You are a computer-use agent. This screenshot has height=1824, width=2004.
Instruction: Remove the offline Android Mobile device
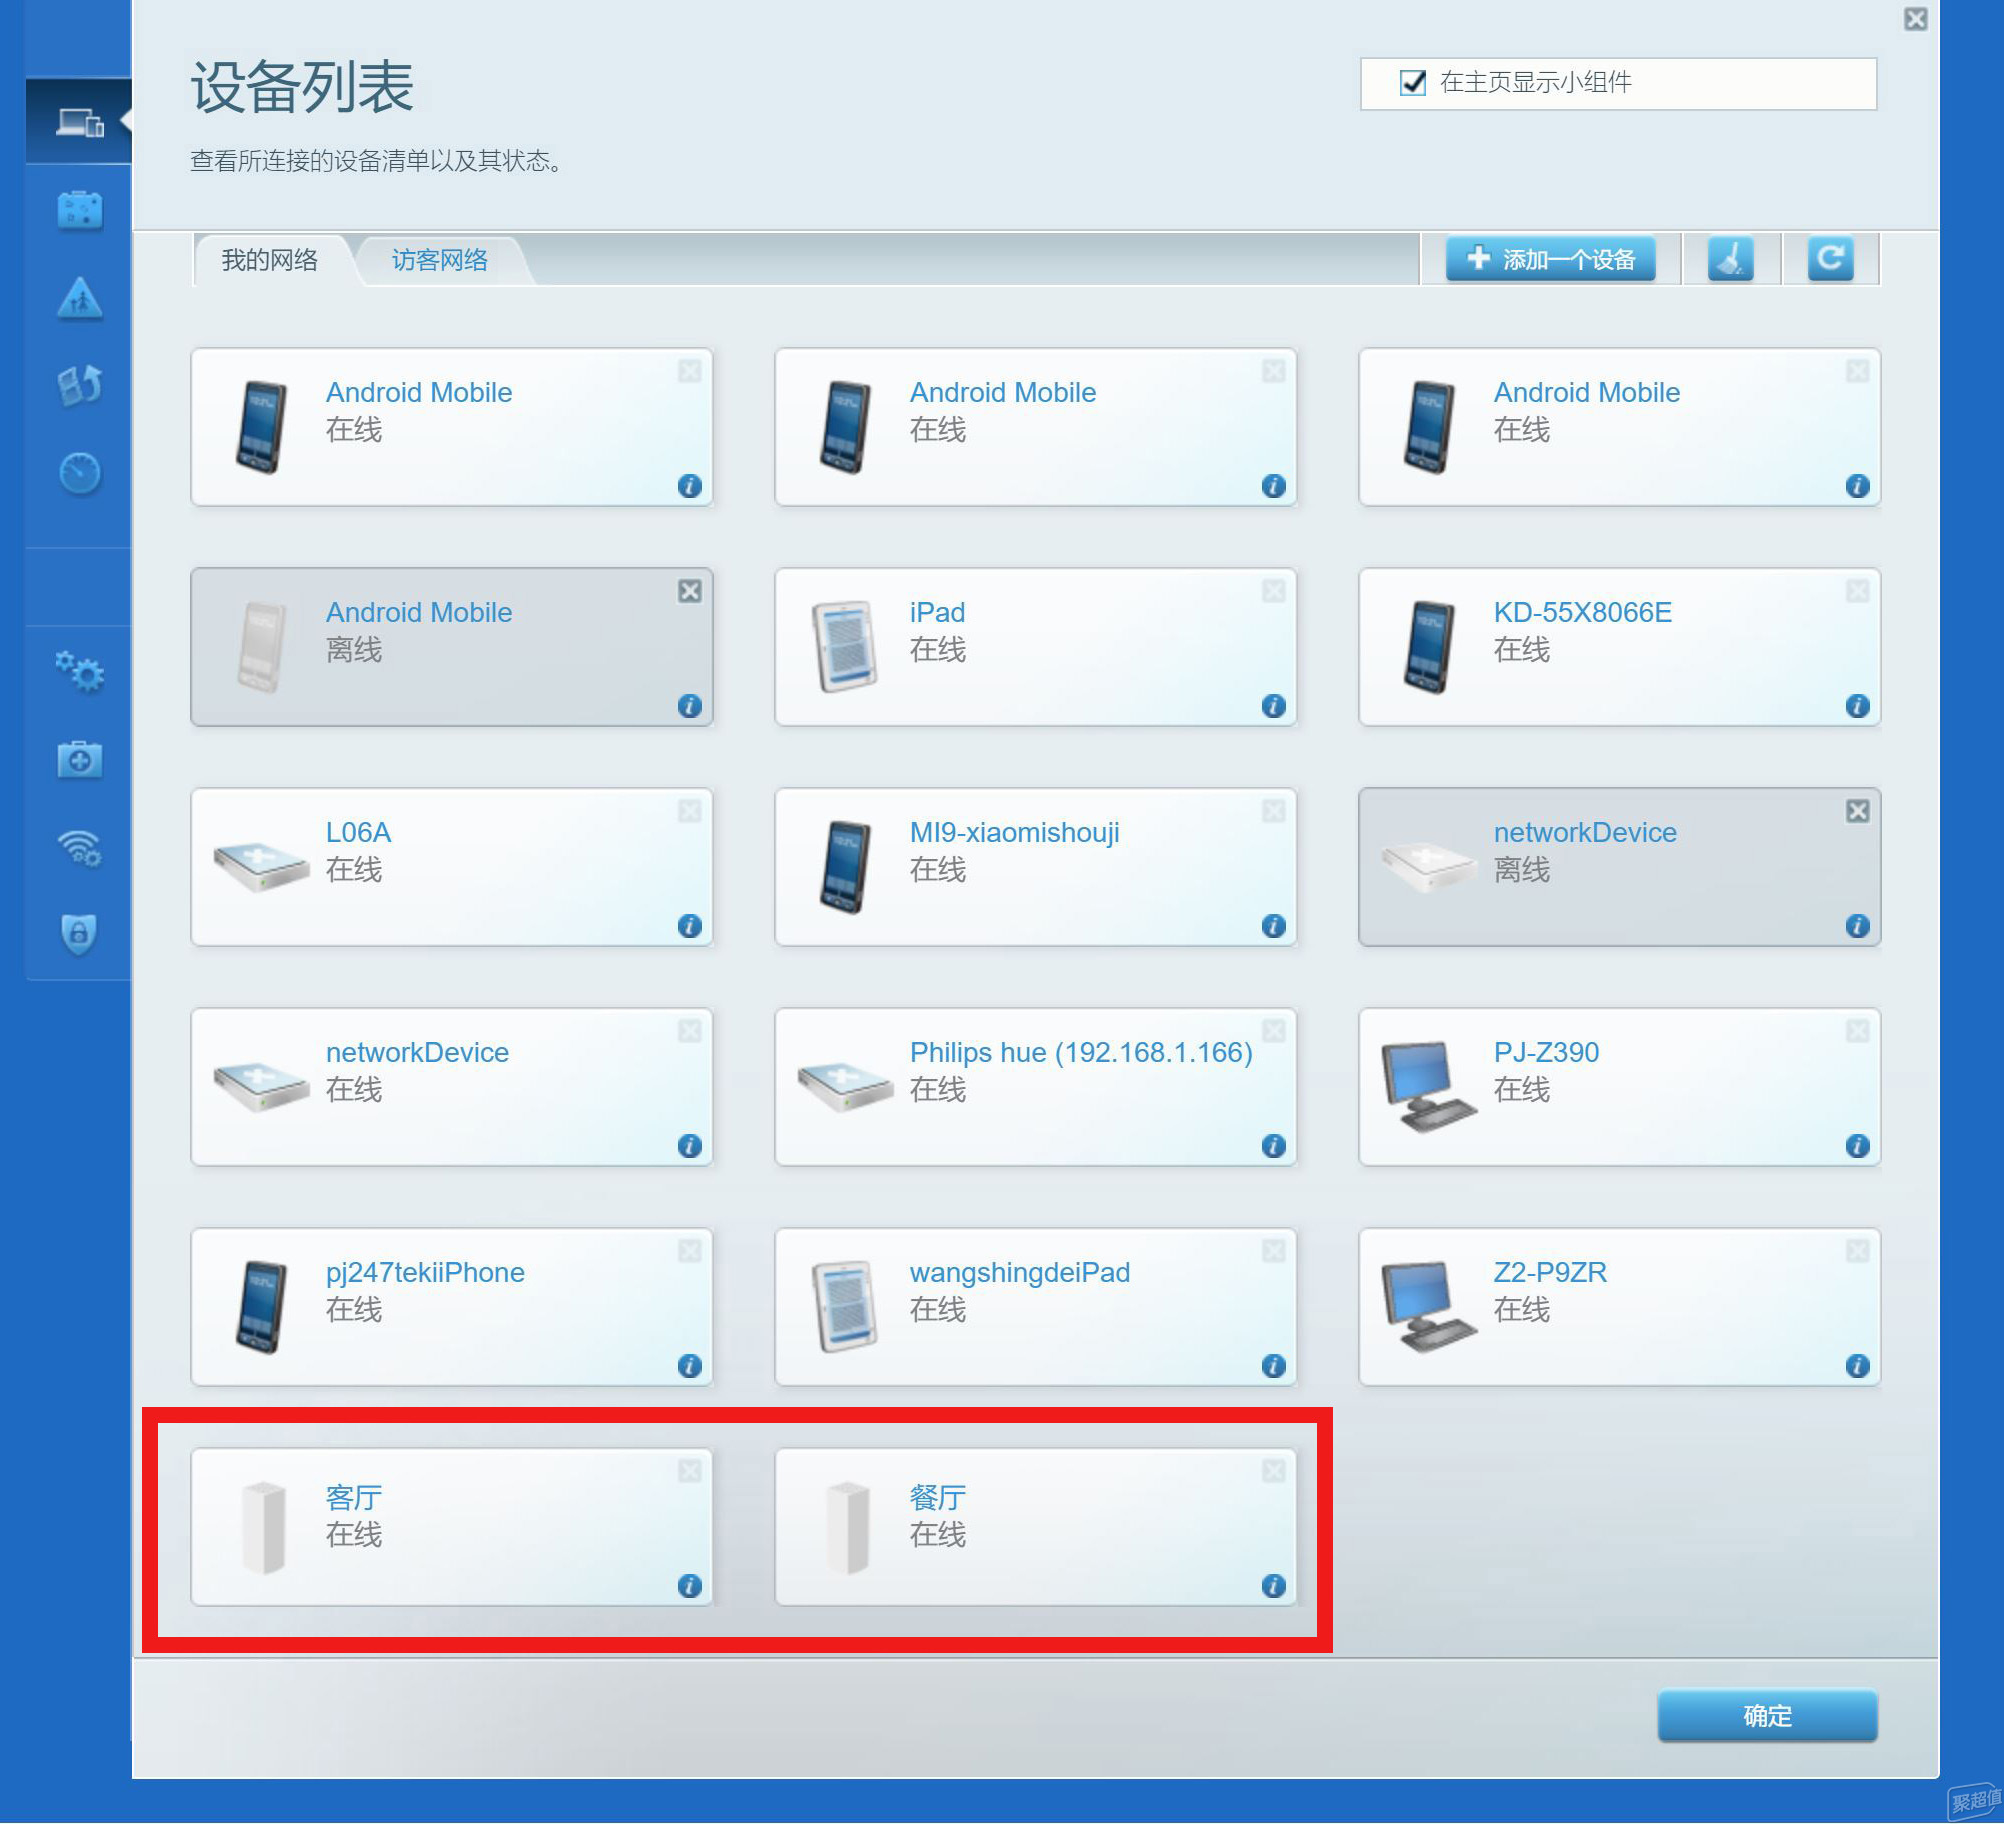click(x=690, y=591)
